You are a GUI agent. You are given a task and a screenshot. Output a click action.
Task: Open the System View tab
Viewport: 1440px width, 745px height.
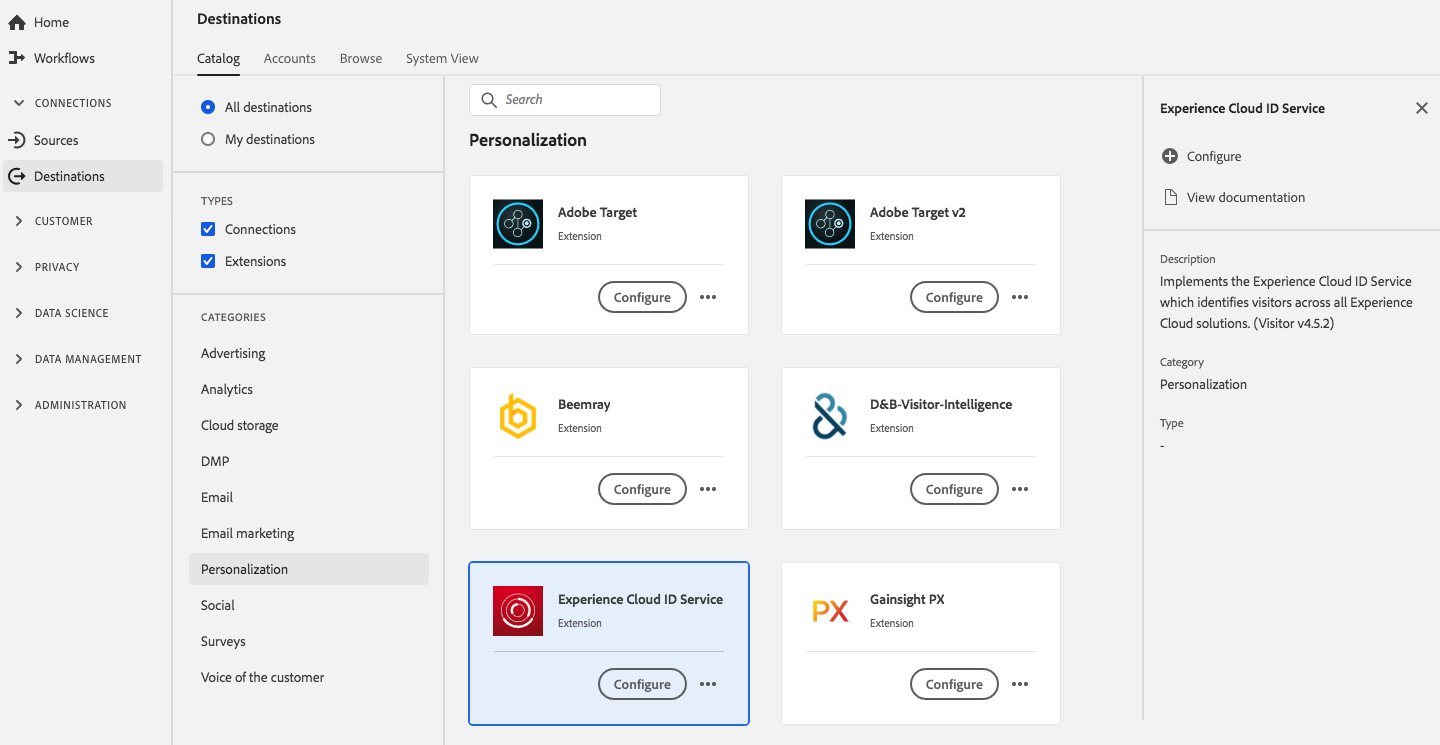tap(442, 59)
